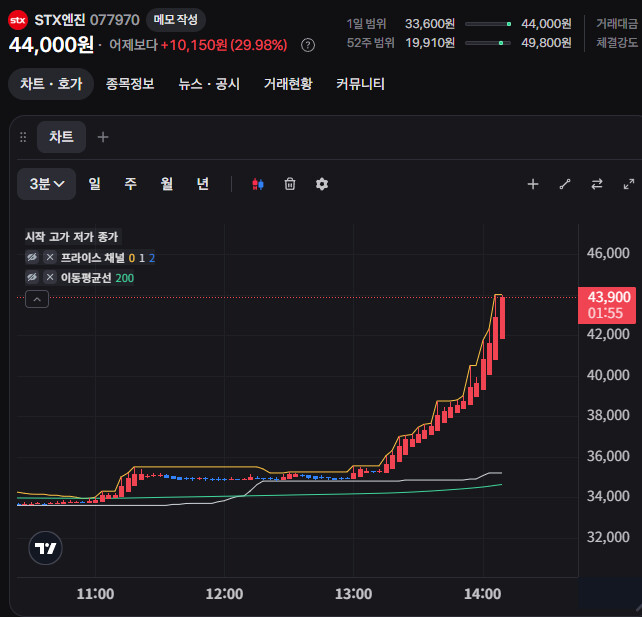Click the 49,800원 52-week high value
Screen dimensions: 642x617
point(546,43)
